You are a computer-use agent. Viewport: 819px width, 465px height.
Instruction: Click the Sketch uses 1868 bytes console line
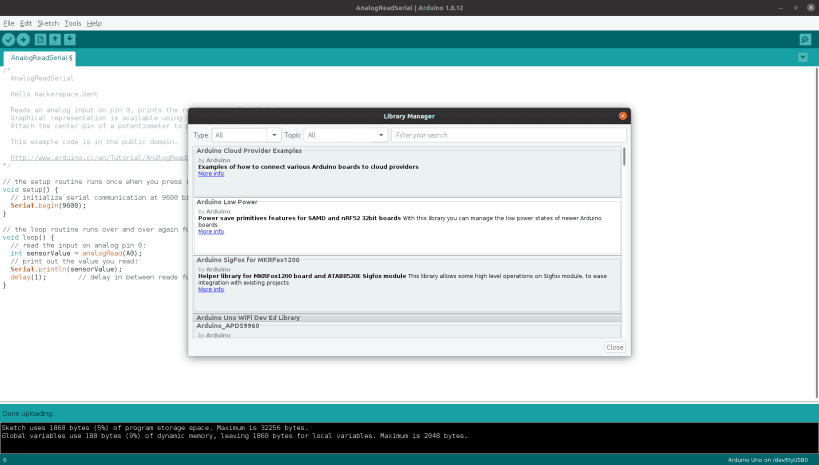(155, 428)
